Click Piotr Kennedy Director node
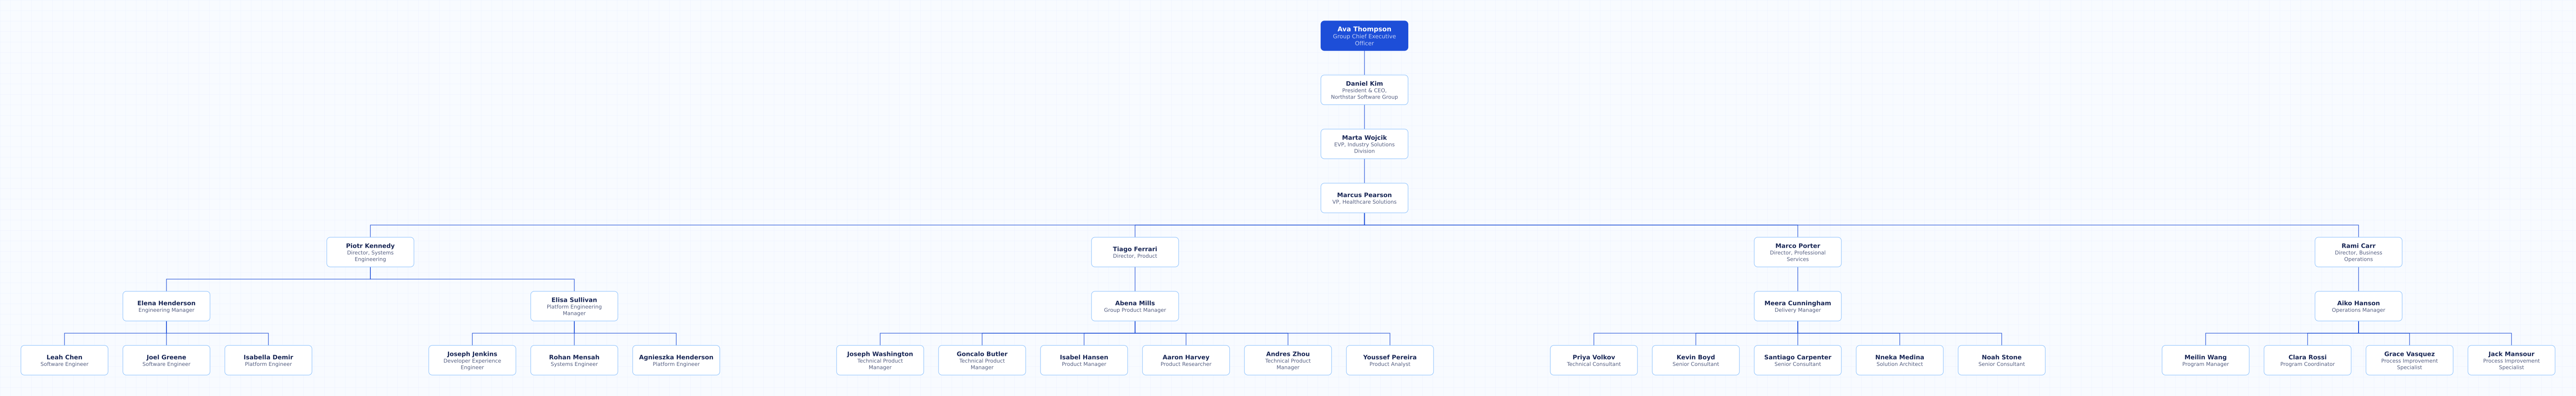Image resolution: width=2576 pixels, height=396 pixels. pyautogui.click(x=370, y=252)
